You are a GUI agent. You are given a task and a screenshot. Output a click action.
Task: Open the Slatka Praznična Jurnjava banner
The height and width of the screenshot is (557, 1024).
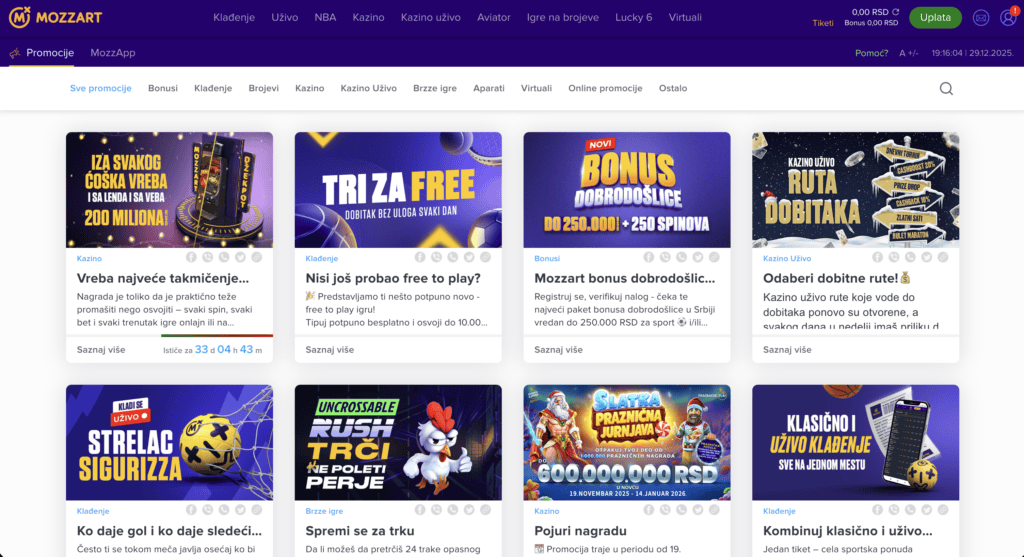[627, 443]
